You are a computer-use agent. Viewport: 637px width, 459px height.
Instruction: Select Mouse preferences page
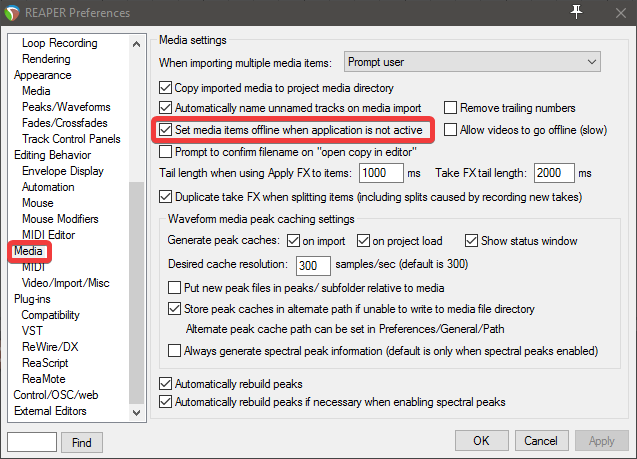pos(37,203)
